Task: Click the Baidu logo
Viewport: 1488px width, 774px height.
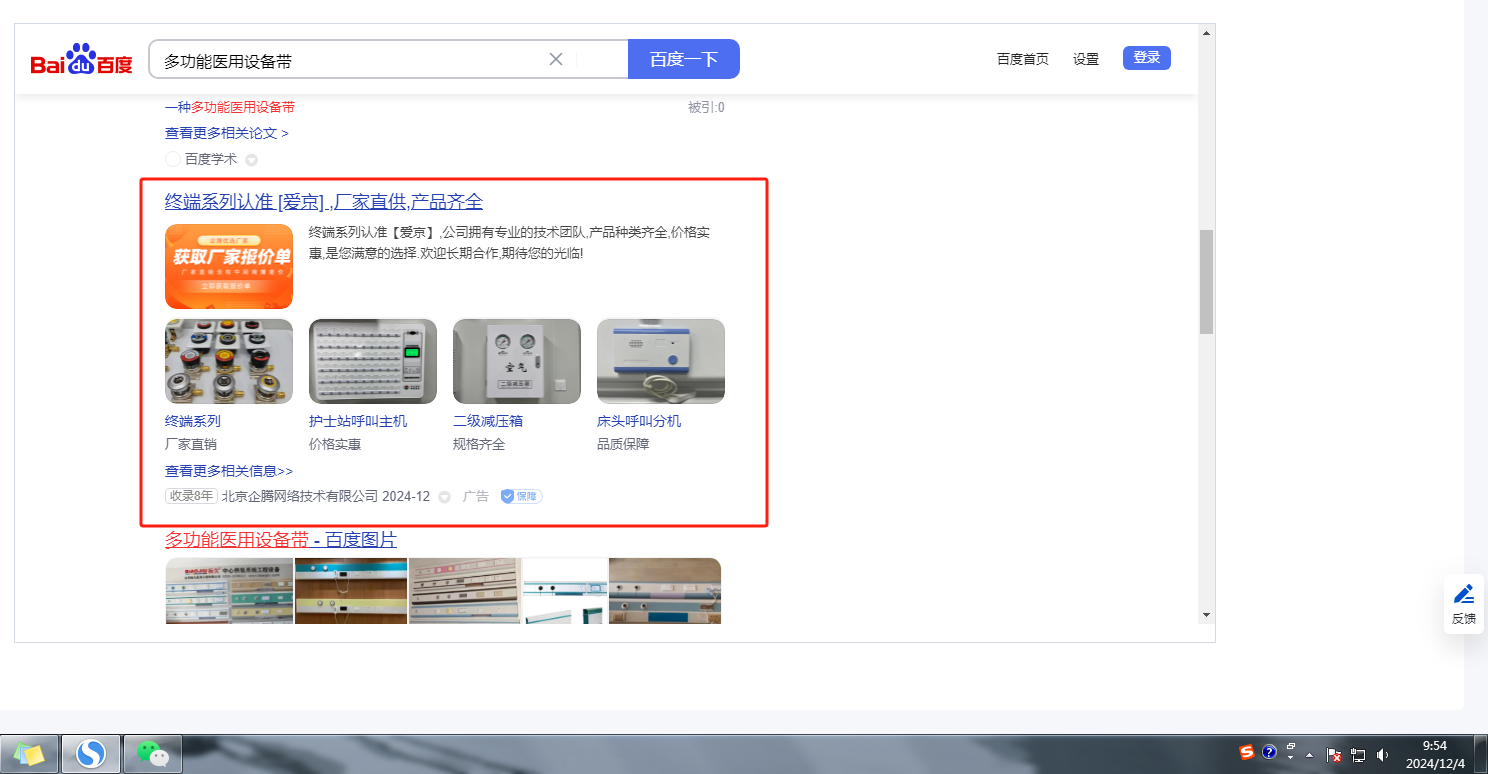Action: tap(81, 60)
